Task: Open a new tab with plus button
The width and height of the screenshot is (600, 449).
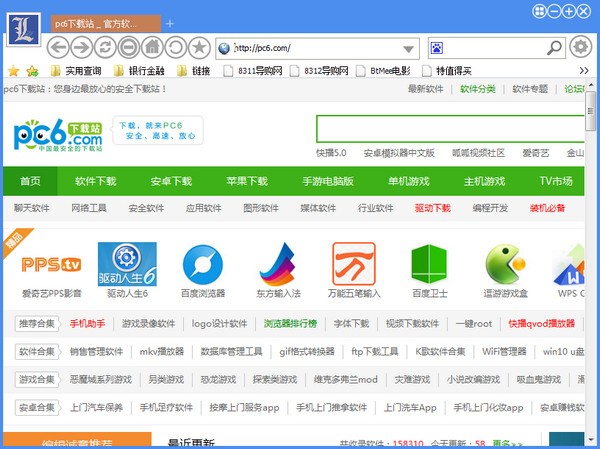Action: click(169, 22)
